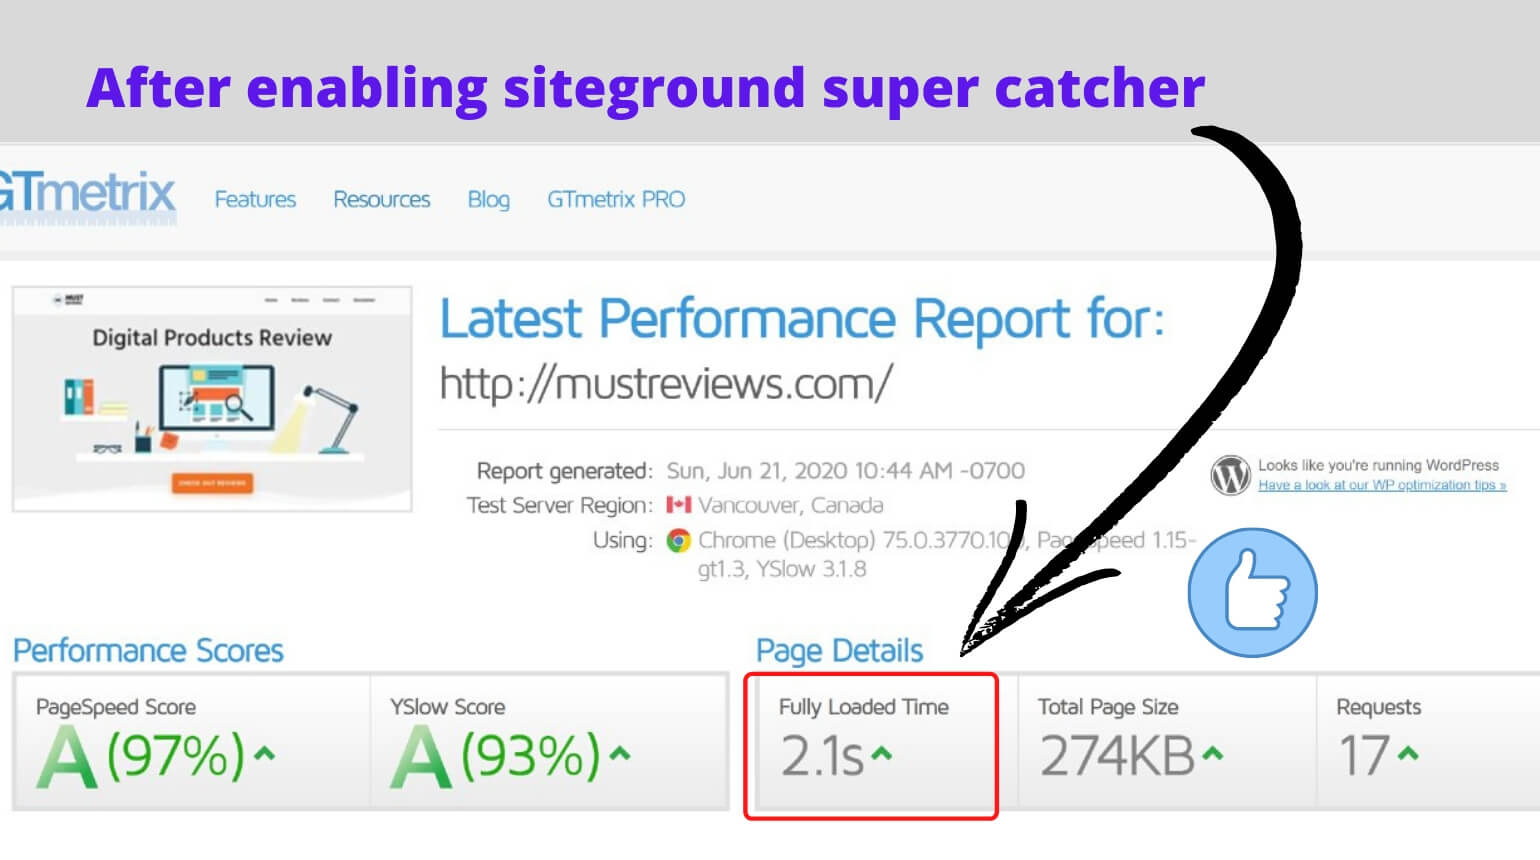
Task: Click the WordPress logo icon
Action: coord(1230,475)
